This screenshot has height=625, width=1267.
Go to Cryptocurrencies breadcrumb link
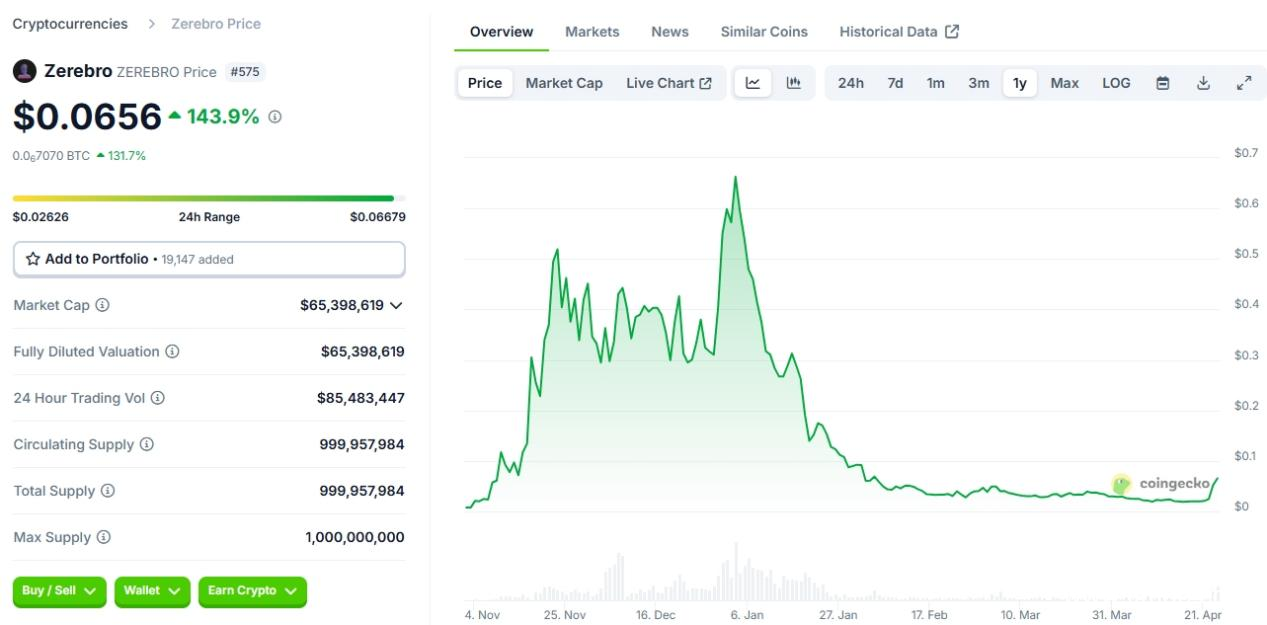tap(70, 23)
